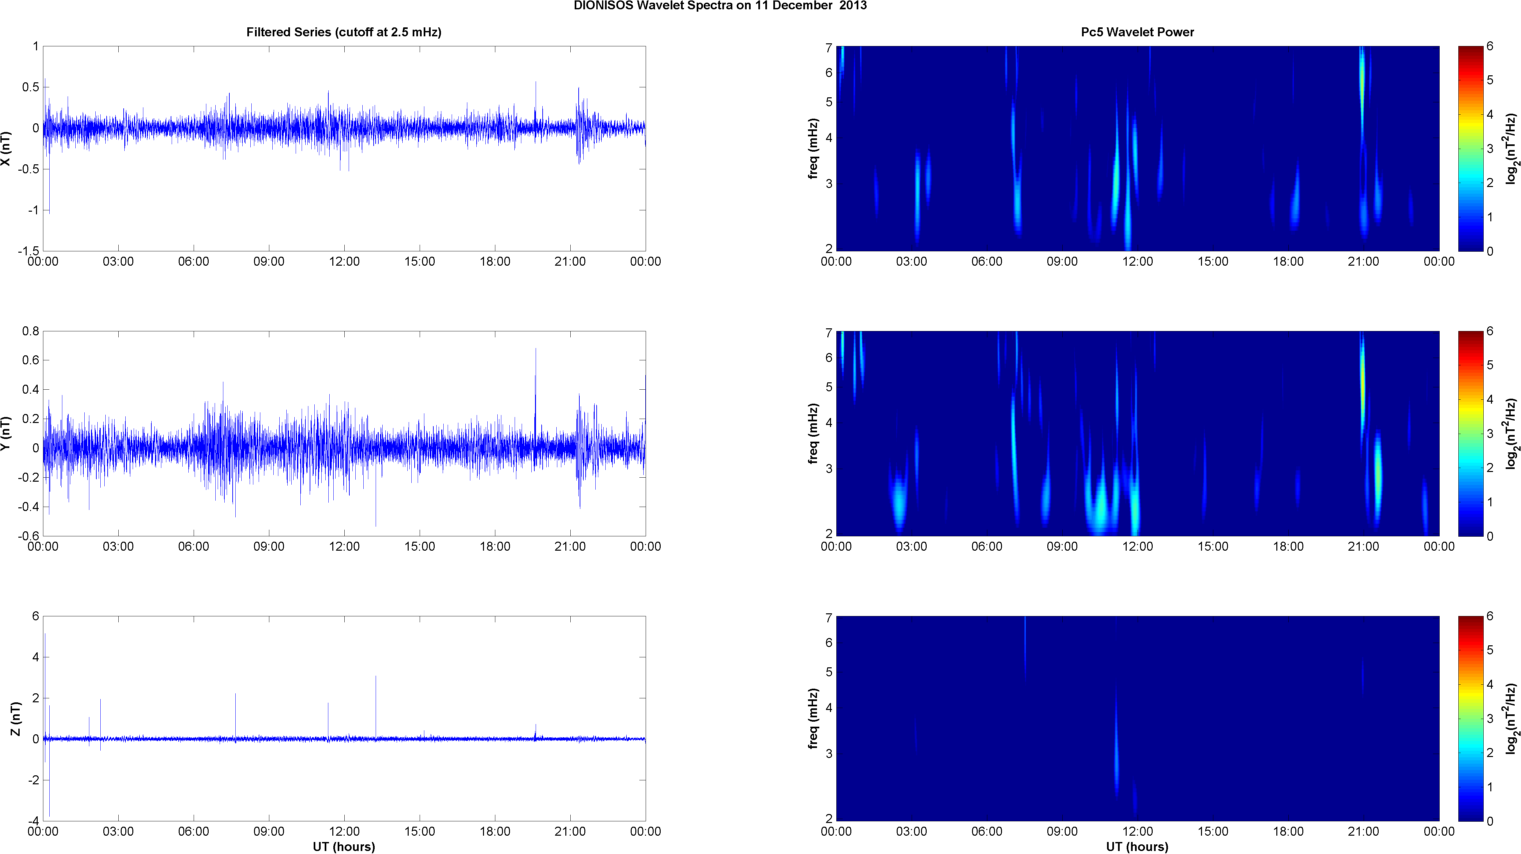The width and height of the screenshot is (1521, 854).
Task: Click the '2' frequency tick of Z wavelet spectrogram
Action: coord(829,819)
